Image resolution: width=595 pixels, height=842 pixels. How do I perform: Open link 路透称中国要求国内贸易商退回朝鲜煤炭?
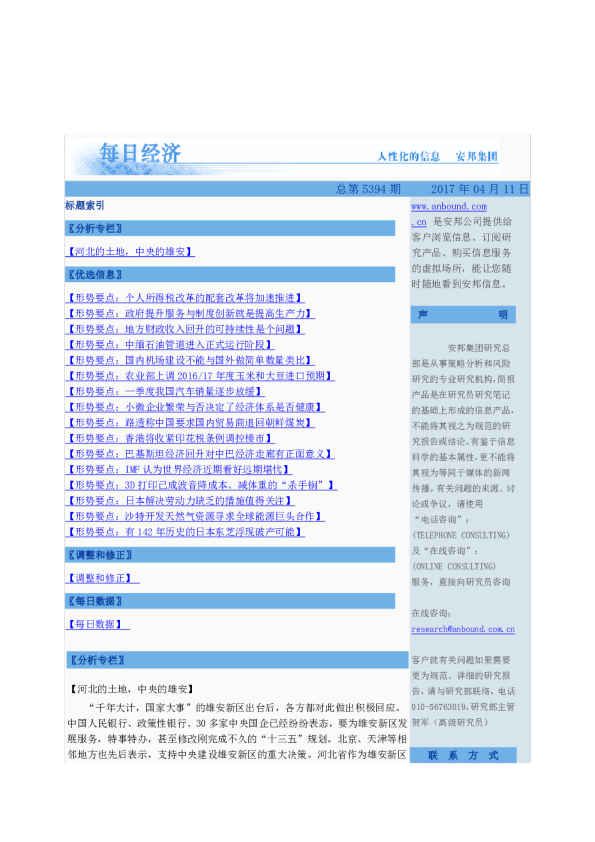tap(190, 423)
